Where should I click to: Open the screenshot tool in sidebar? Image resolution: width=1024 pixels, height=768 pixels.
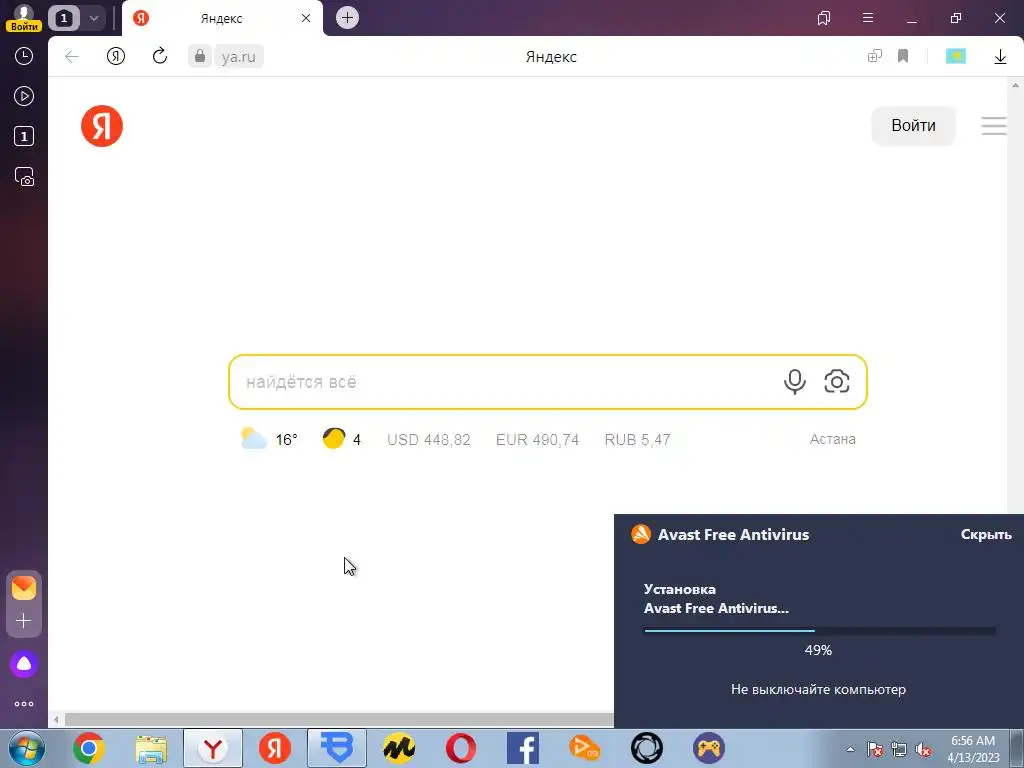click(24, 177)
